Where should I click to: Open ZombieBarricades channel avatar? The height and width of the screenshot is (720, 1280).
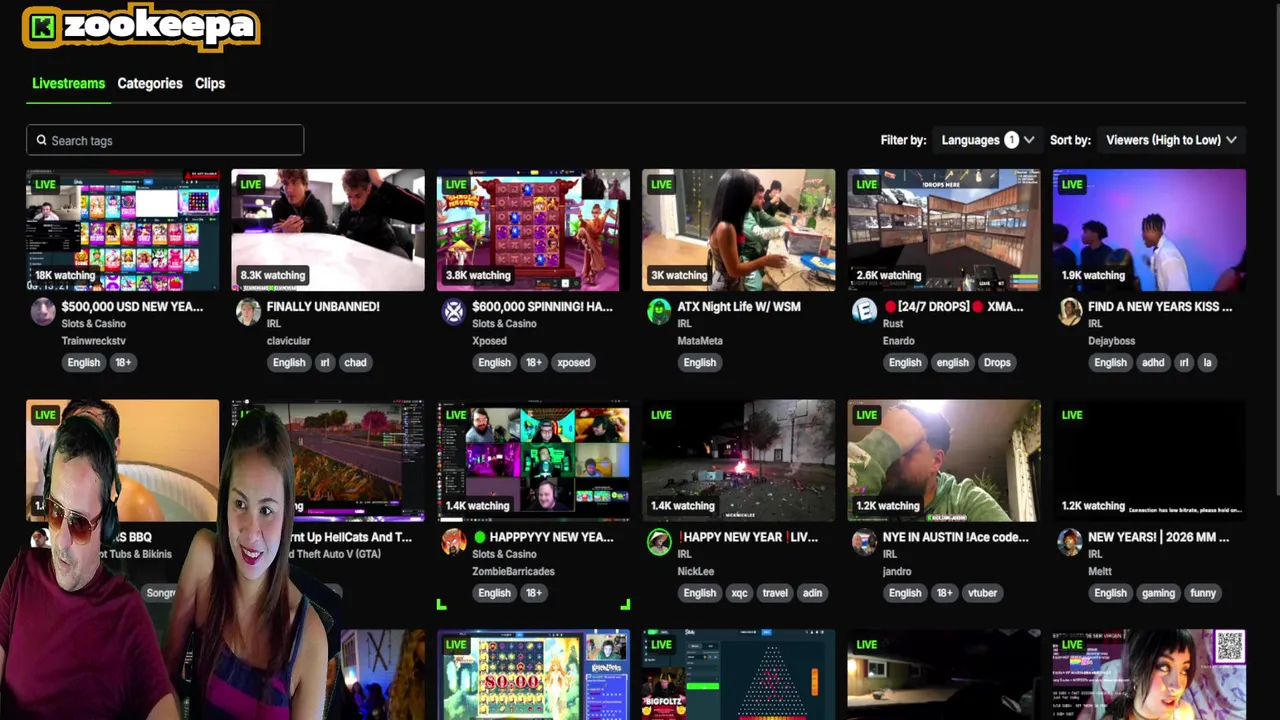pos(454,542)
